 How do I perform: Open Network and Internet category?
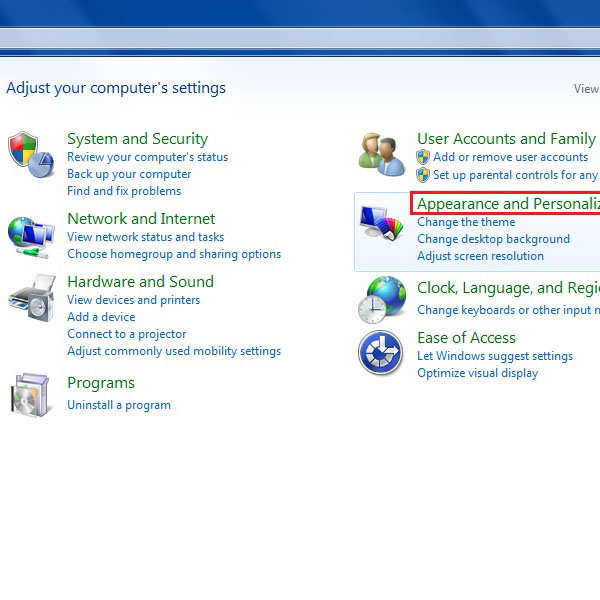[x=141, y=219]
